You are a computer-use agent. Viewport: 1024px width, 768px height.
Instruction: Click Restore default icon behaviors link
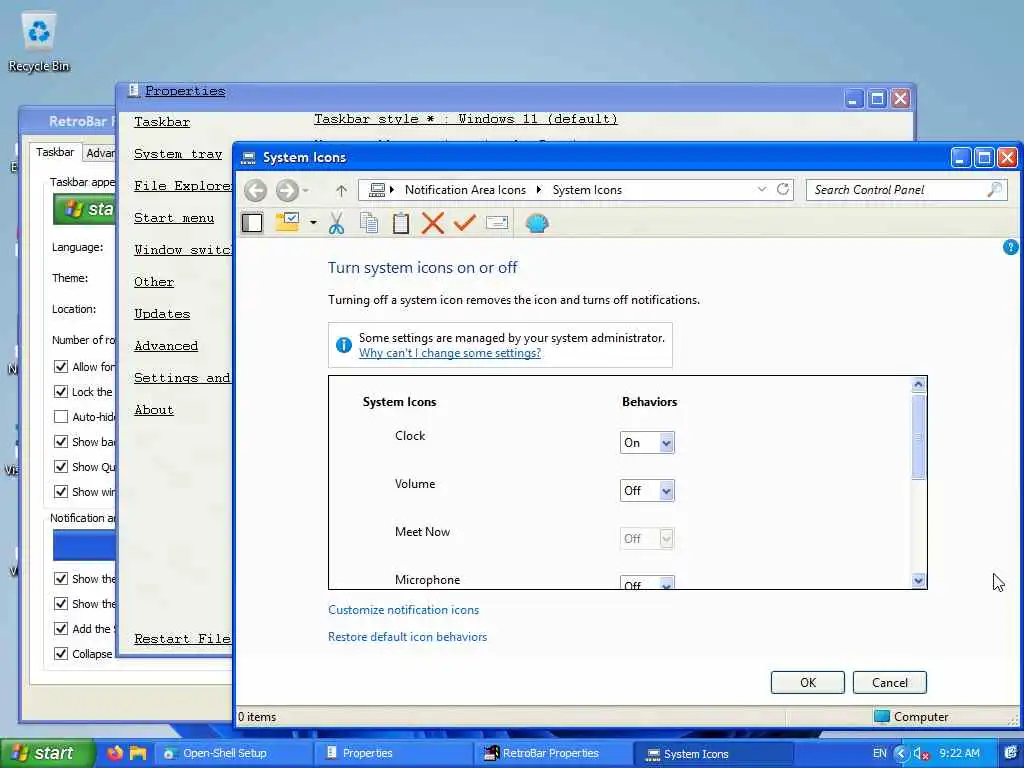tap(408, 637)
